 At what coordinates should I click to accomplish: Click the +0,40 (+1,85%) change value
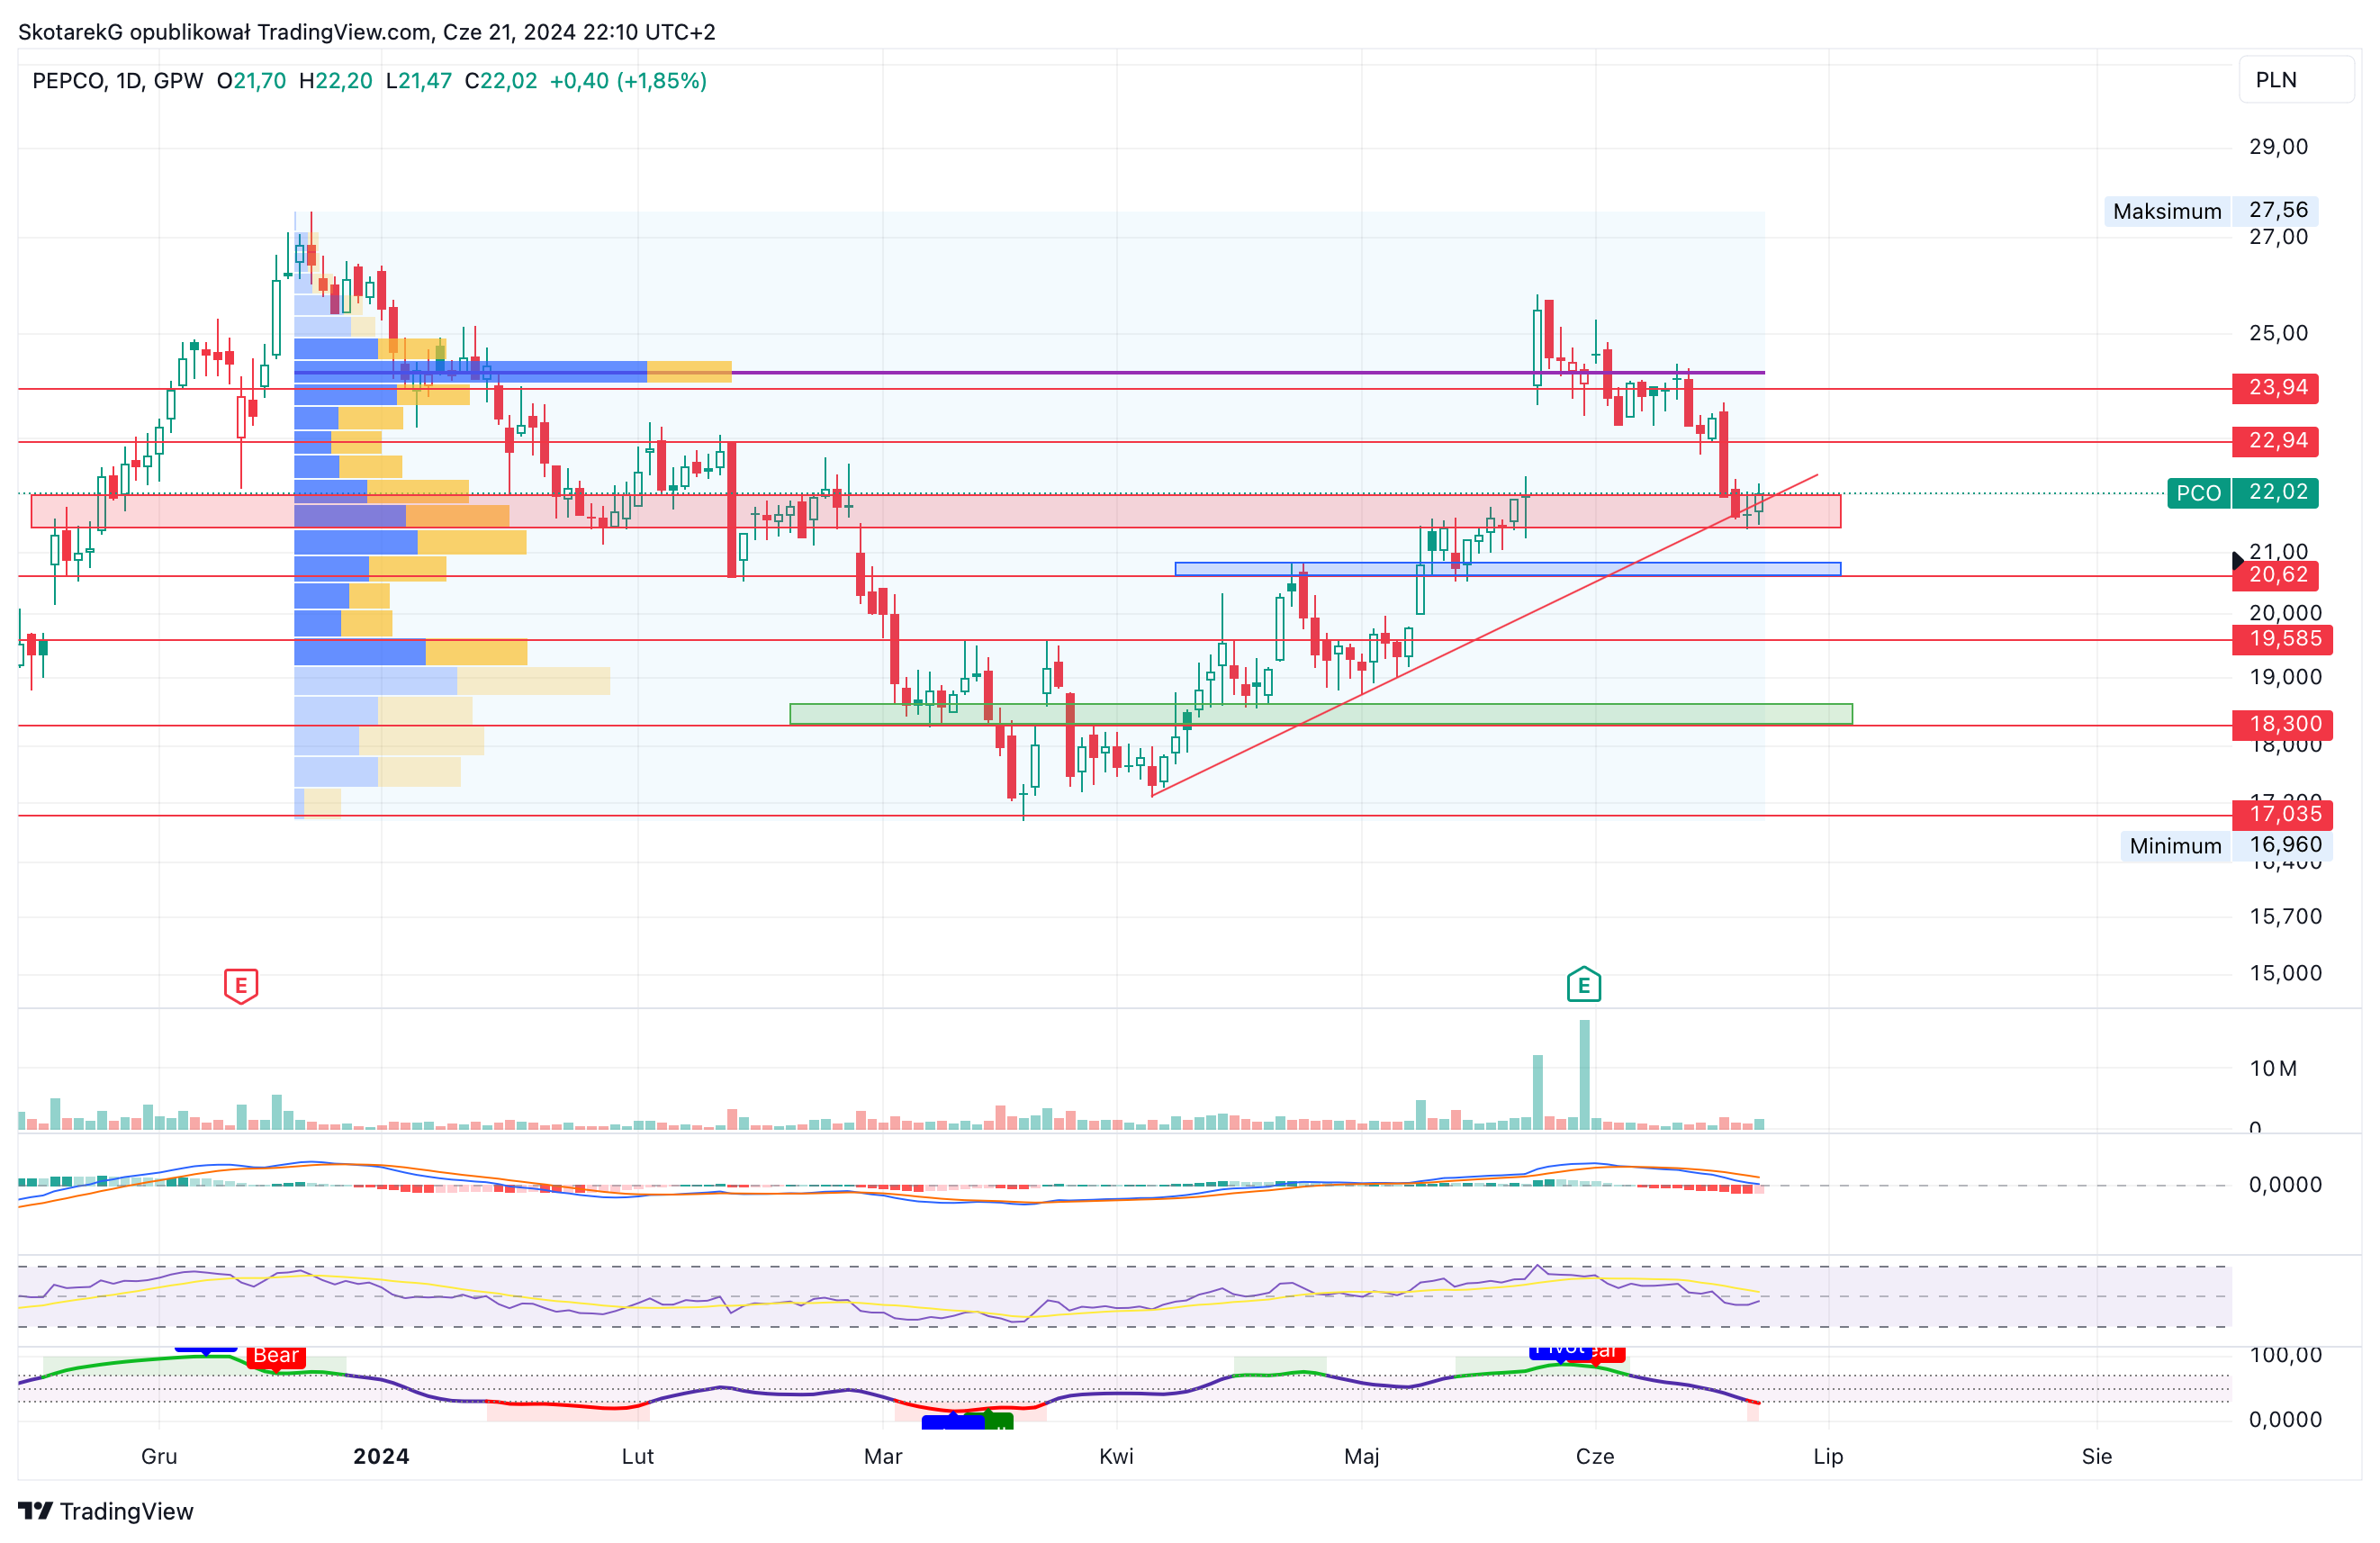[x=628, y=81]
